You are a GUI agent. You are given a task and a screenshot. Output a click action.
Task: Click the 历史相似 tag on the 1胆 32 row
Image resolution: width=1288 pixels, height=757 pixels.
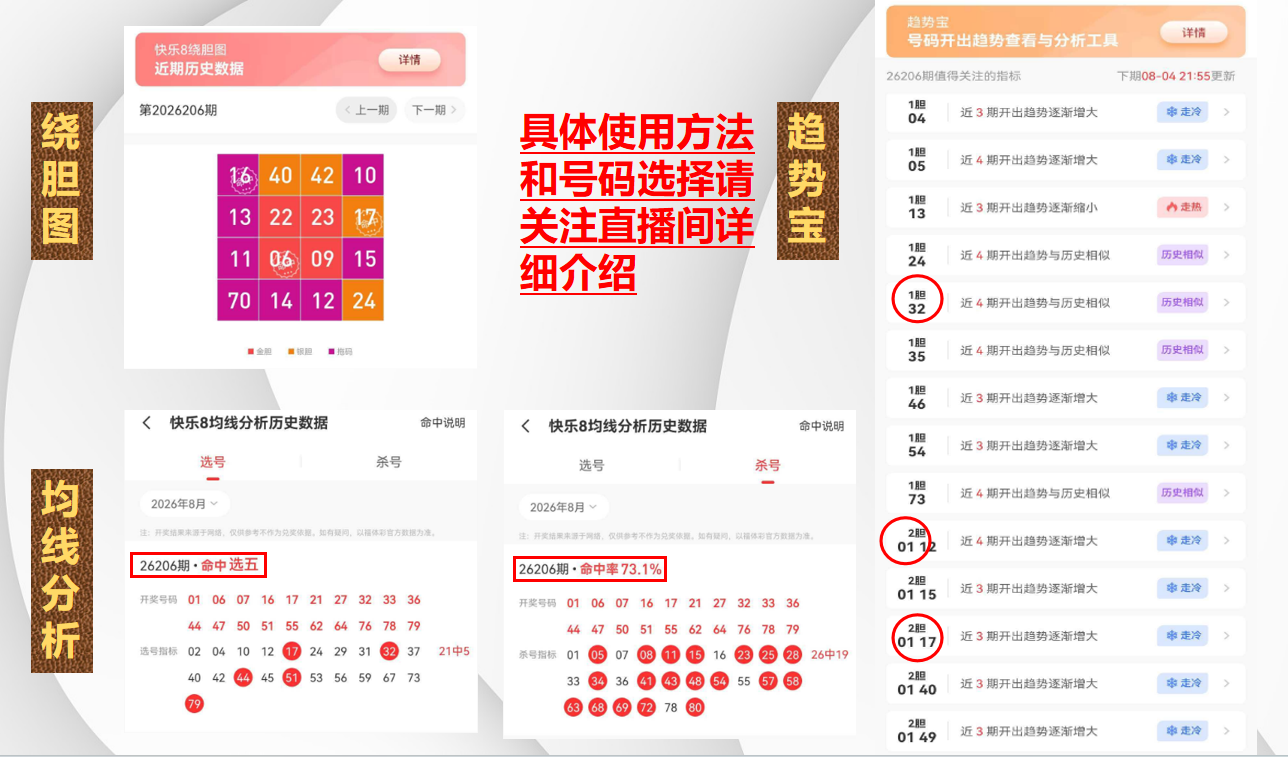(1182, 302)
